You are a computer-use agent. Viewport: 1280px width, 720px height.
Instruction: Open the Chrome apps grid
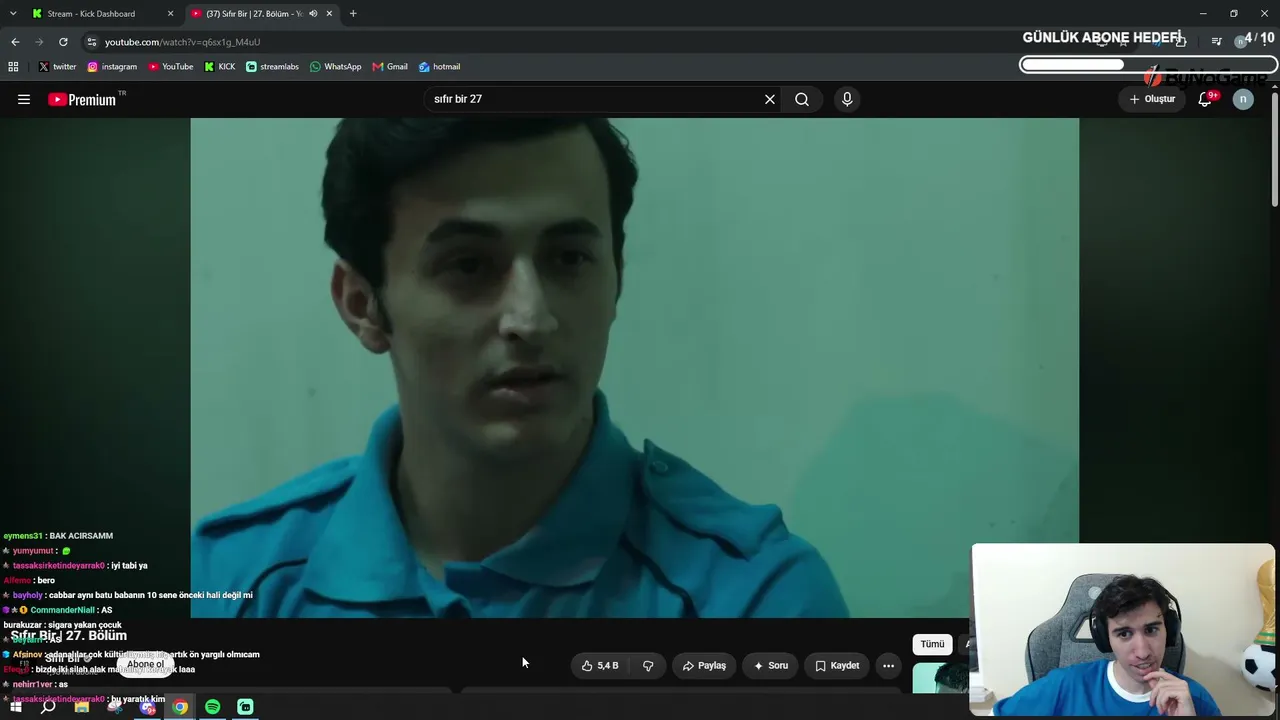[13, 67]
